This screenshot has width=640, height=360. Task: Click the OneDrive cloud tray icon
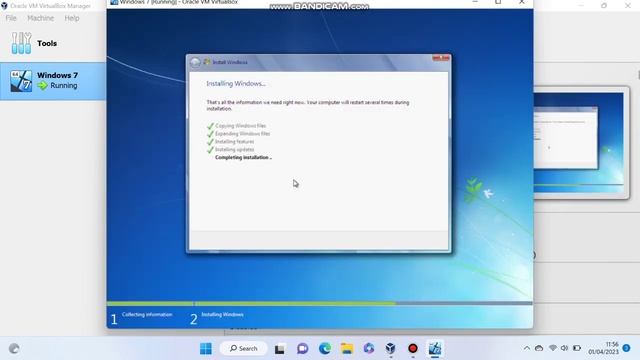[539, 349]
